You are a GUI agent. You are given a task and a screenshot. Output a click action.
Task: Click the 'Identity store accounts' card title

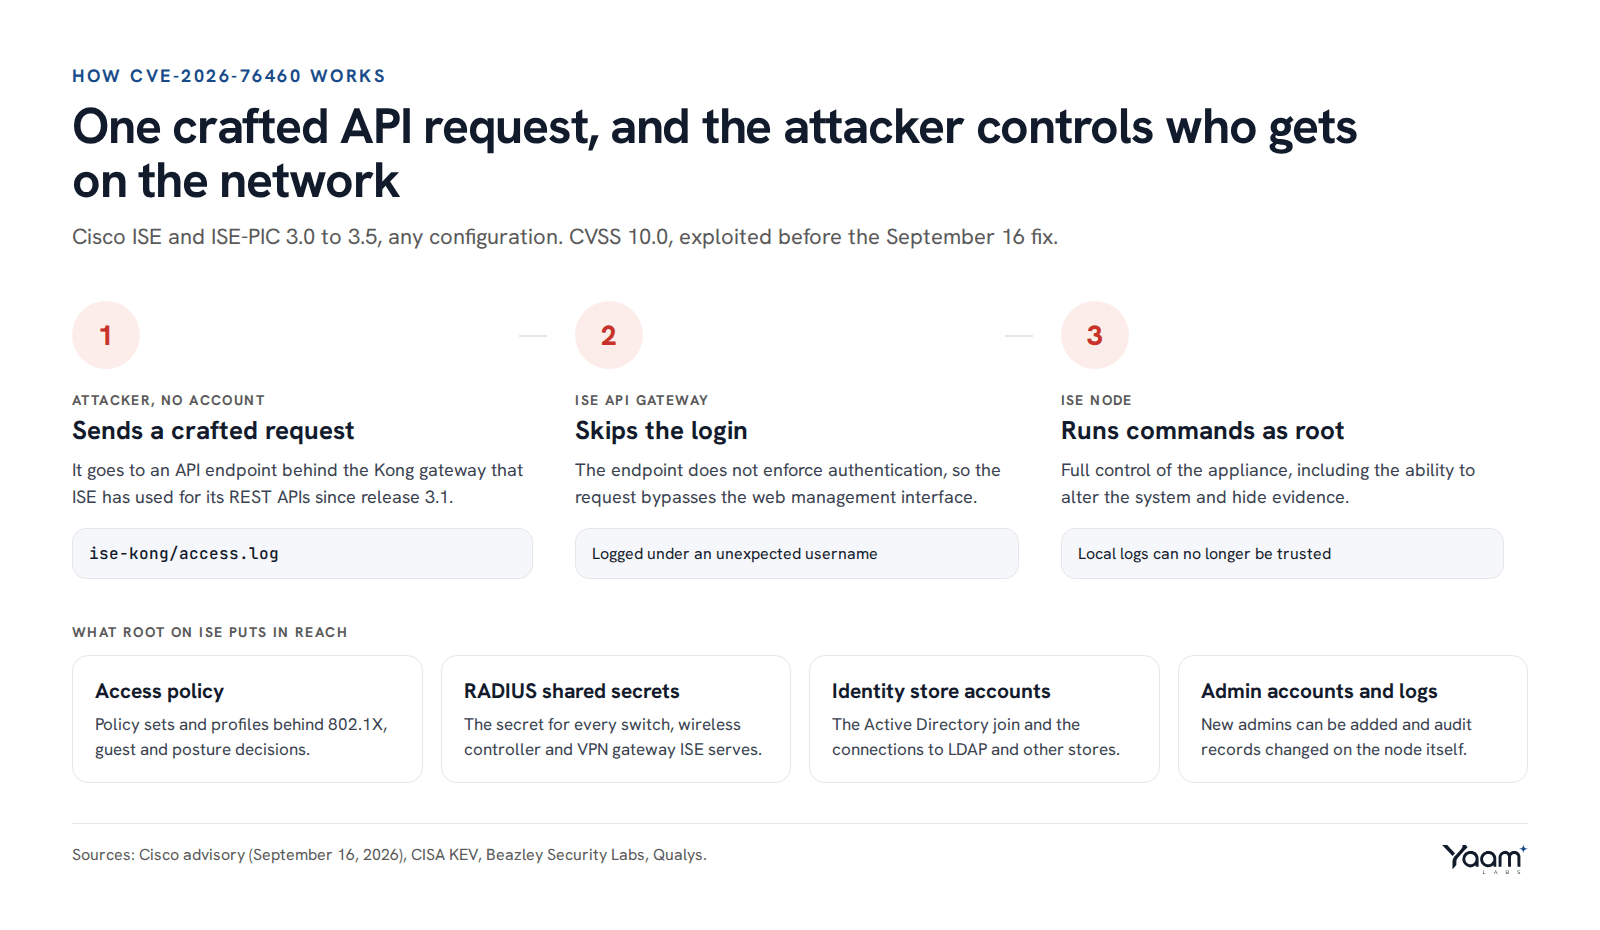point(941,691)
